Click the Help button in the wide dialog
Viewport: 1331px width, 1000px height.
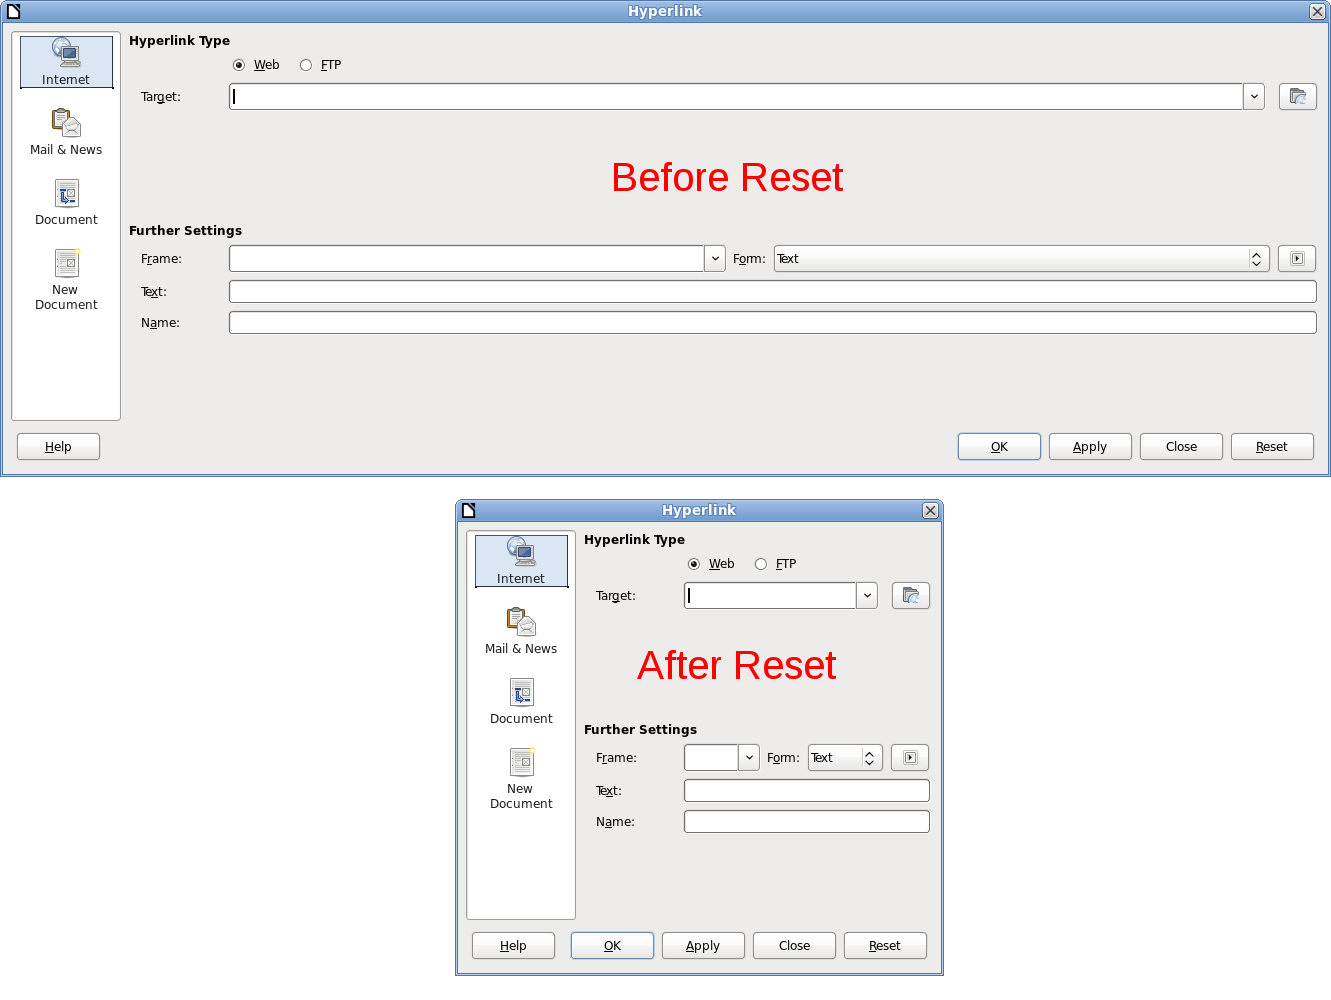tap(58, 447)
